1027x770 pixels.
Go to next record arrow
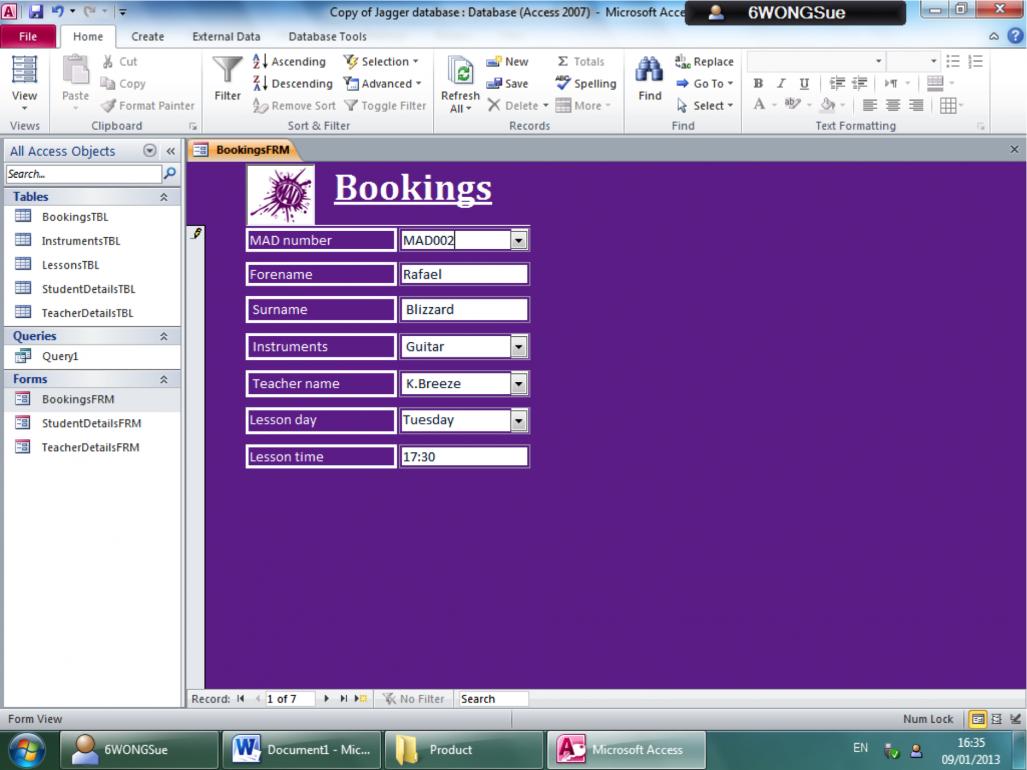coord(326,699)
